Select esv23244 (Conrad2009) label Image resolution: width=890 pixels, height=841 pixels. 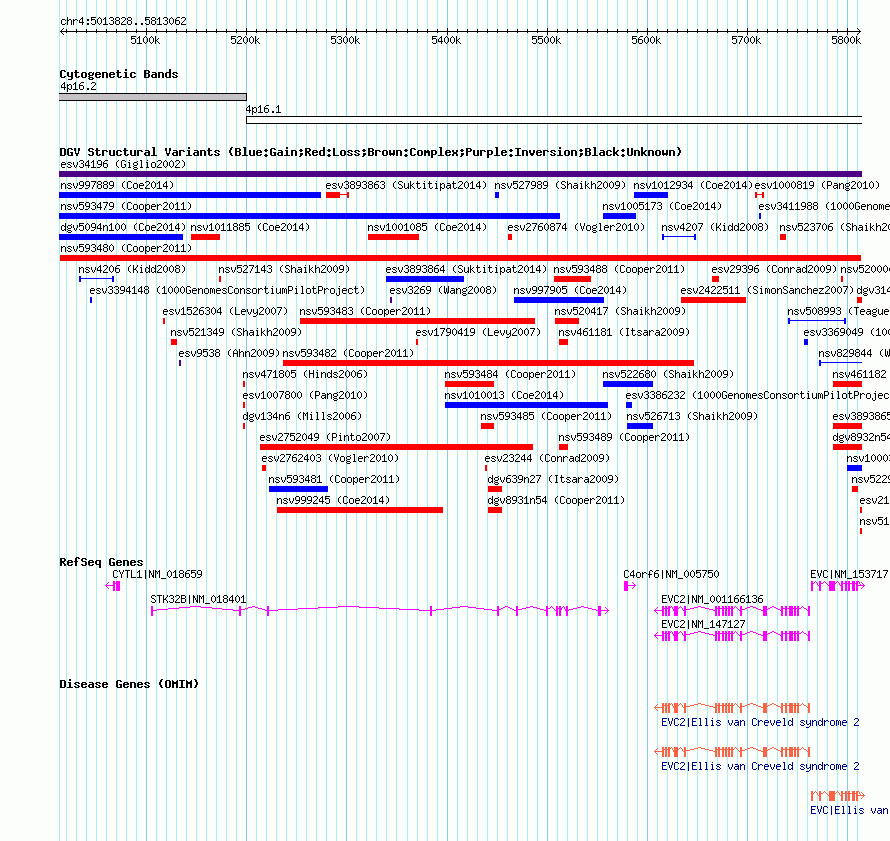click(x=547, y=458)
